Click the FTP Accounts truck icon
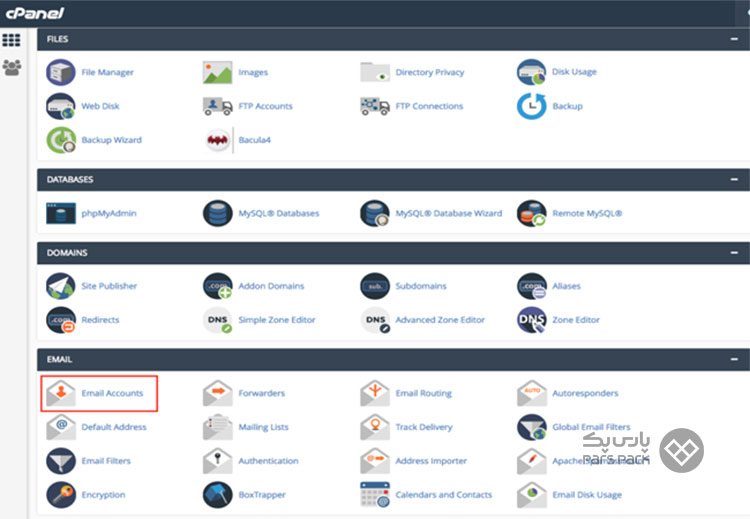 click(x=218, y=106)
